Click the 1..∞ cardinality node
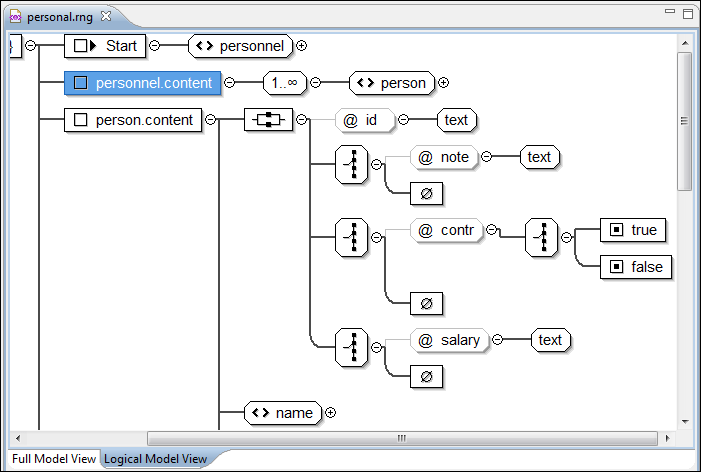 tap(285, 83)
